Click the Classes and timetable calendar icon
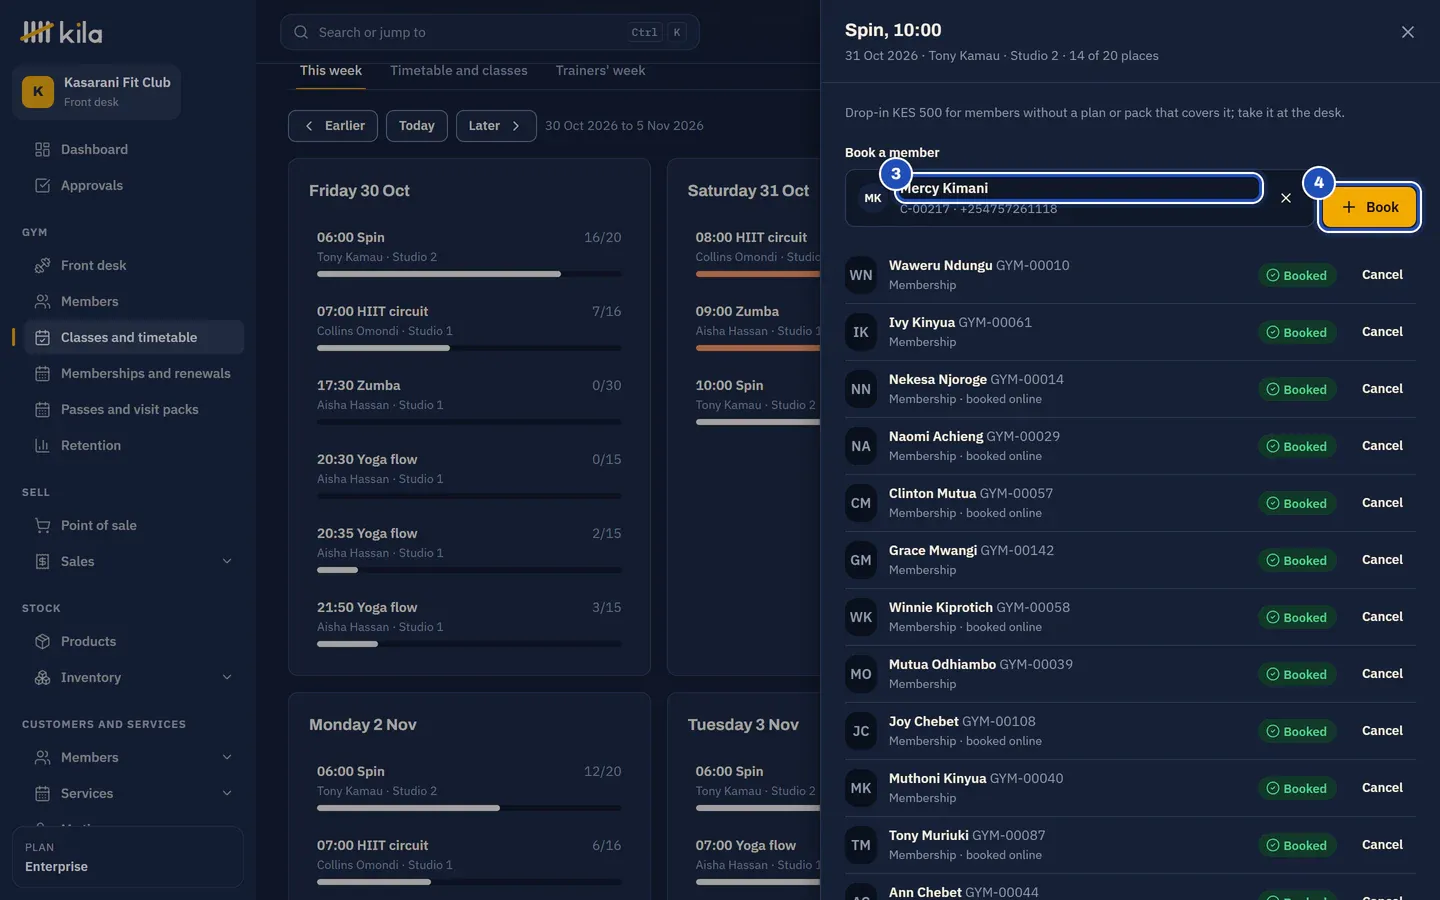Image resolution: width=1440 pixels, height=900 pixels. [42, 338]
